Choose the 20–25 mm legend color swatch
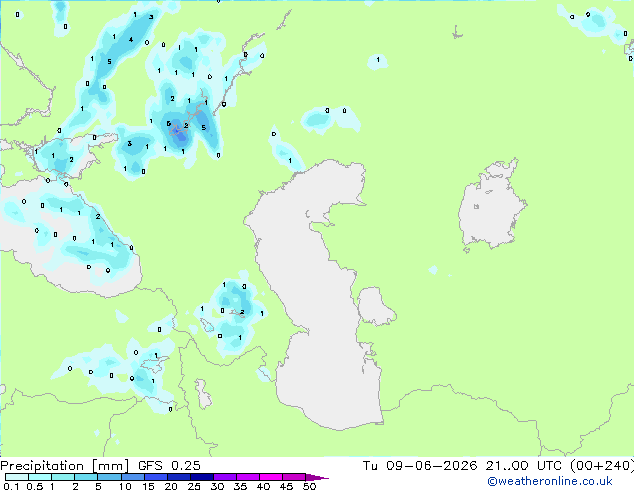Screen dimensions: 634x490 179,477
